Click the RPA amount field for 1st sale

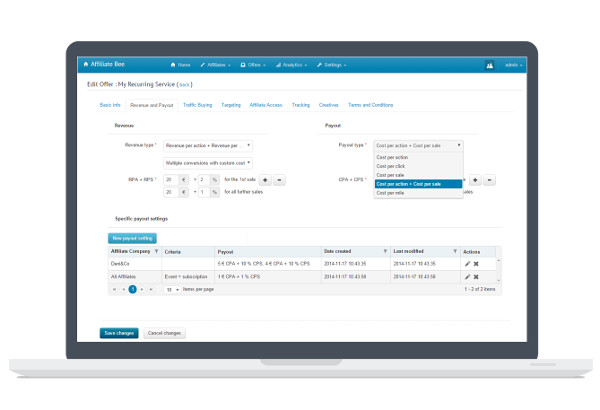click(171, 180)
